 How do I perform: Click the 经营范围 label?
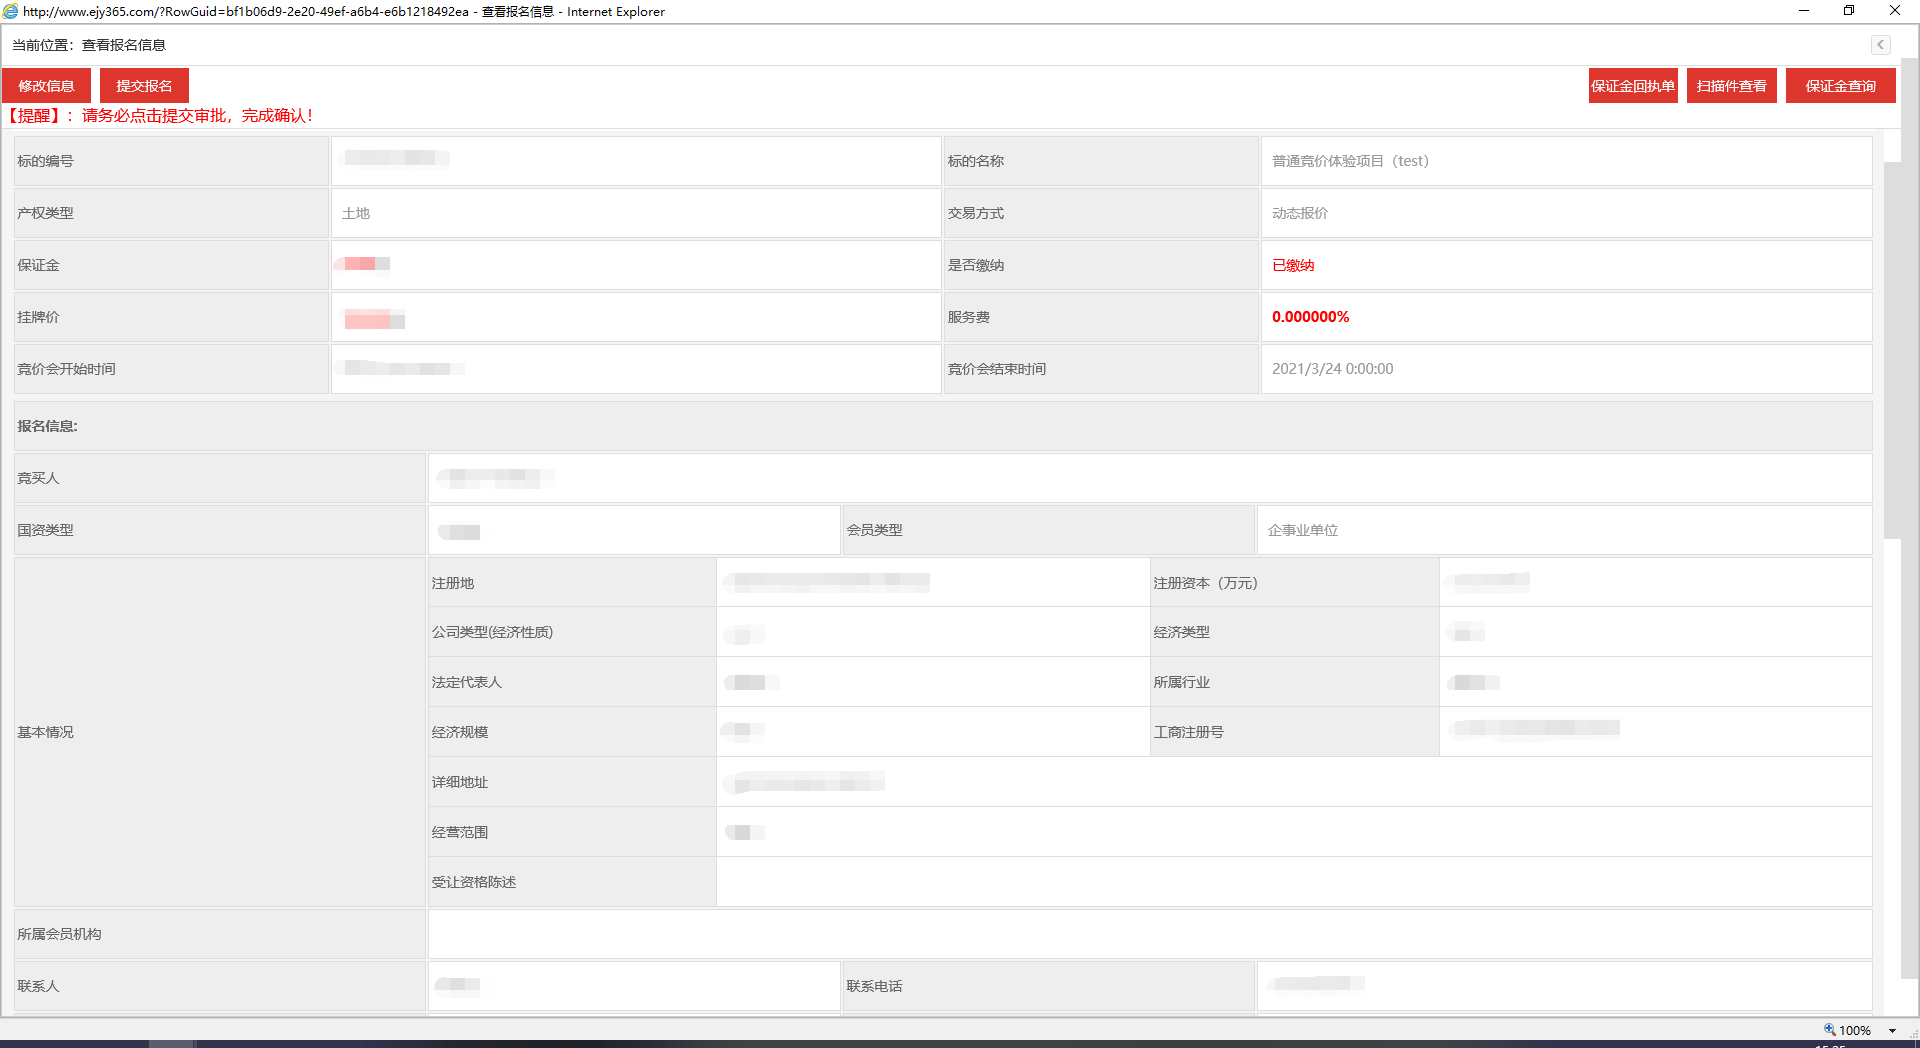pyautogui.click(x=460, y=832)
